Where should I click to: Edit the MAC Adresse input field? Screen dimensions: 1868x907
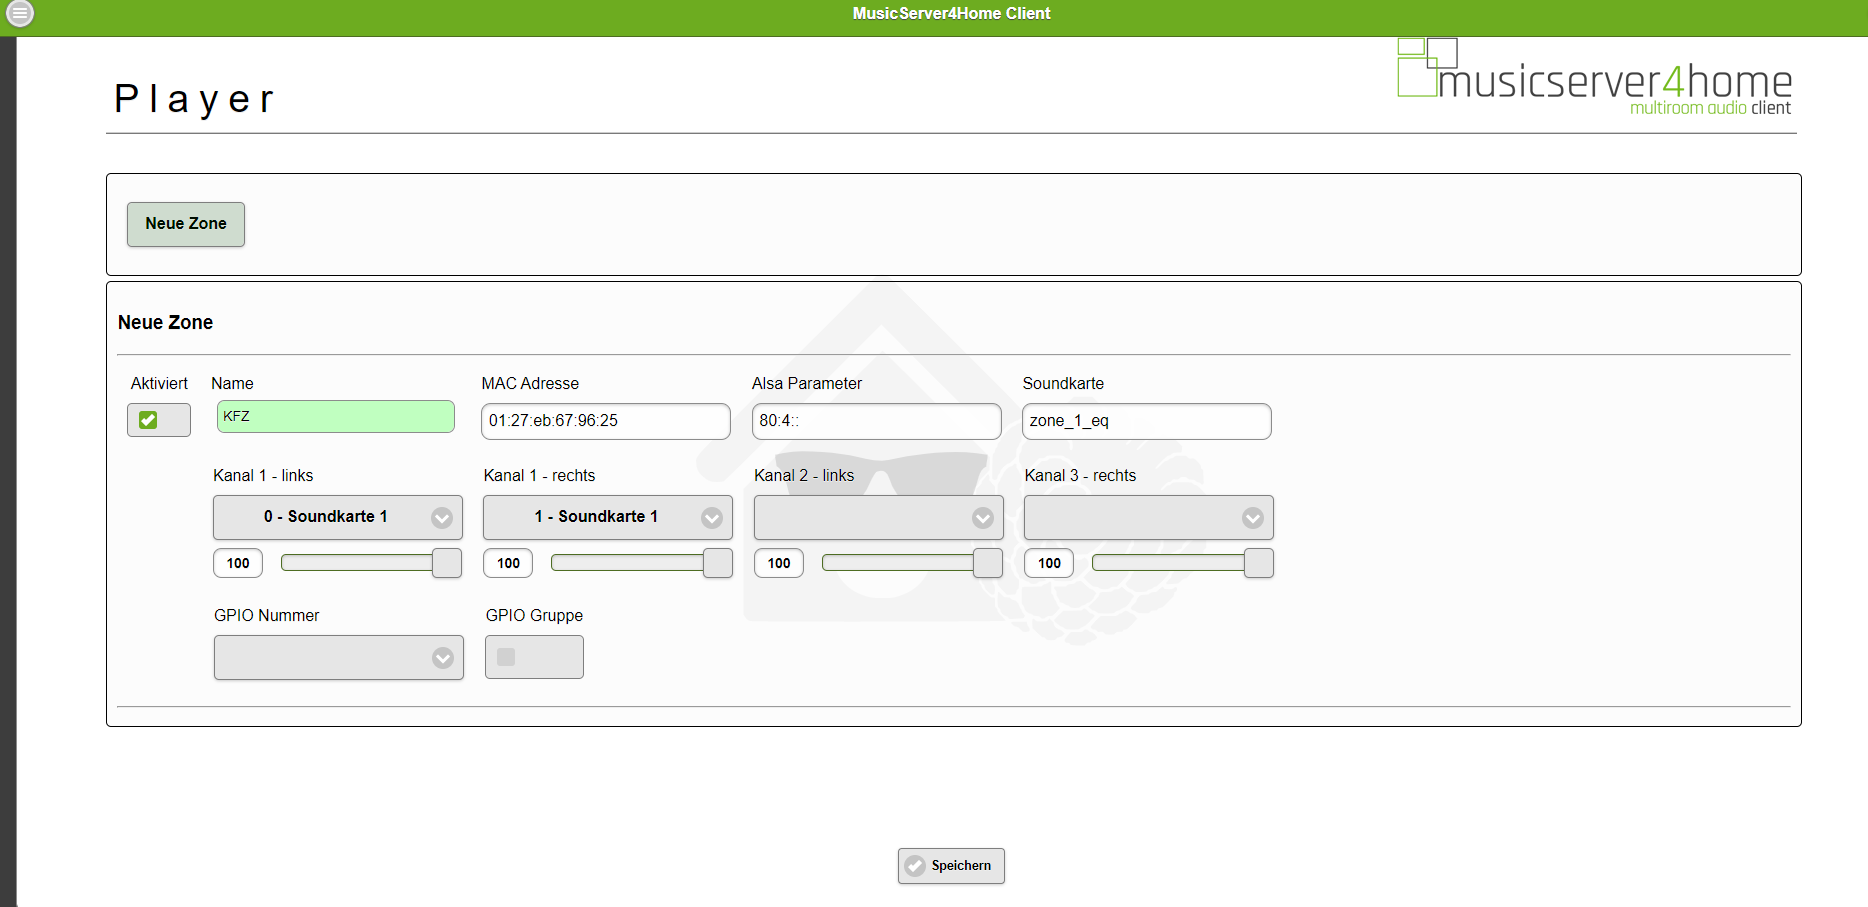605,421
